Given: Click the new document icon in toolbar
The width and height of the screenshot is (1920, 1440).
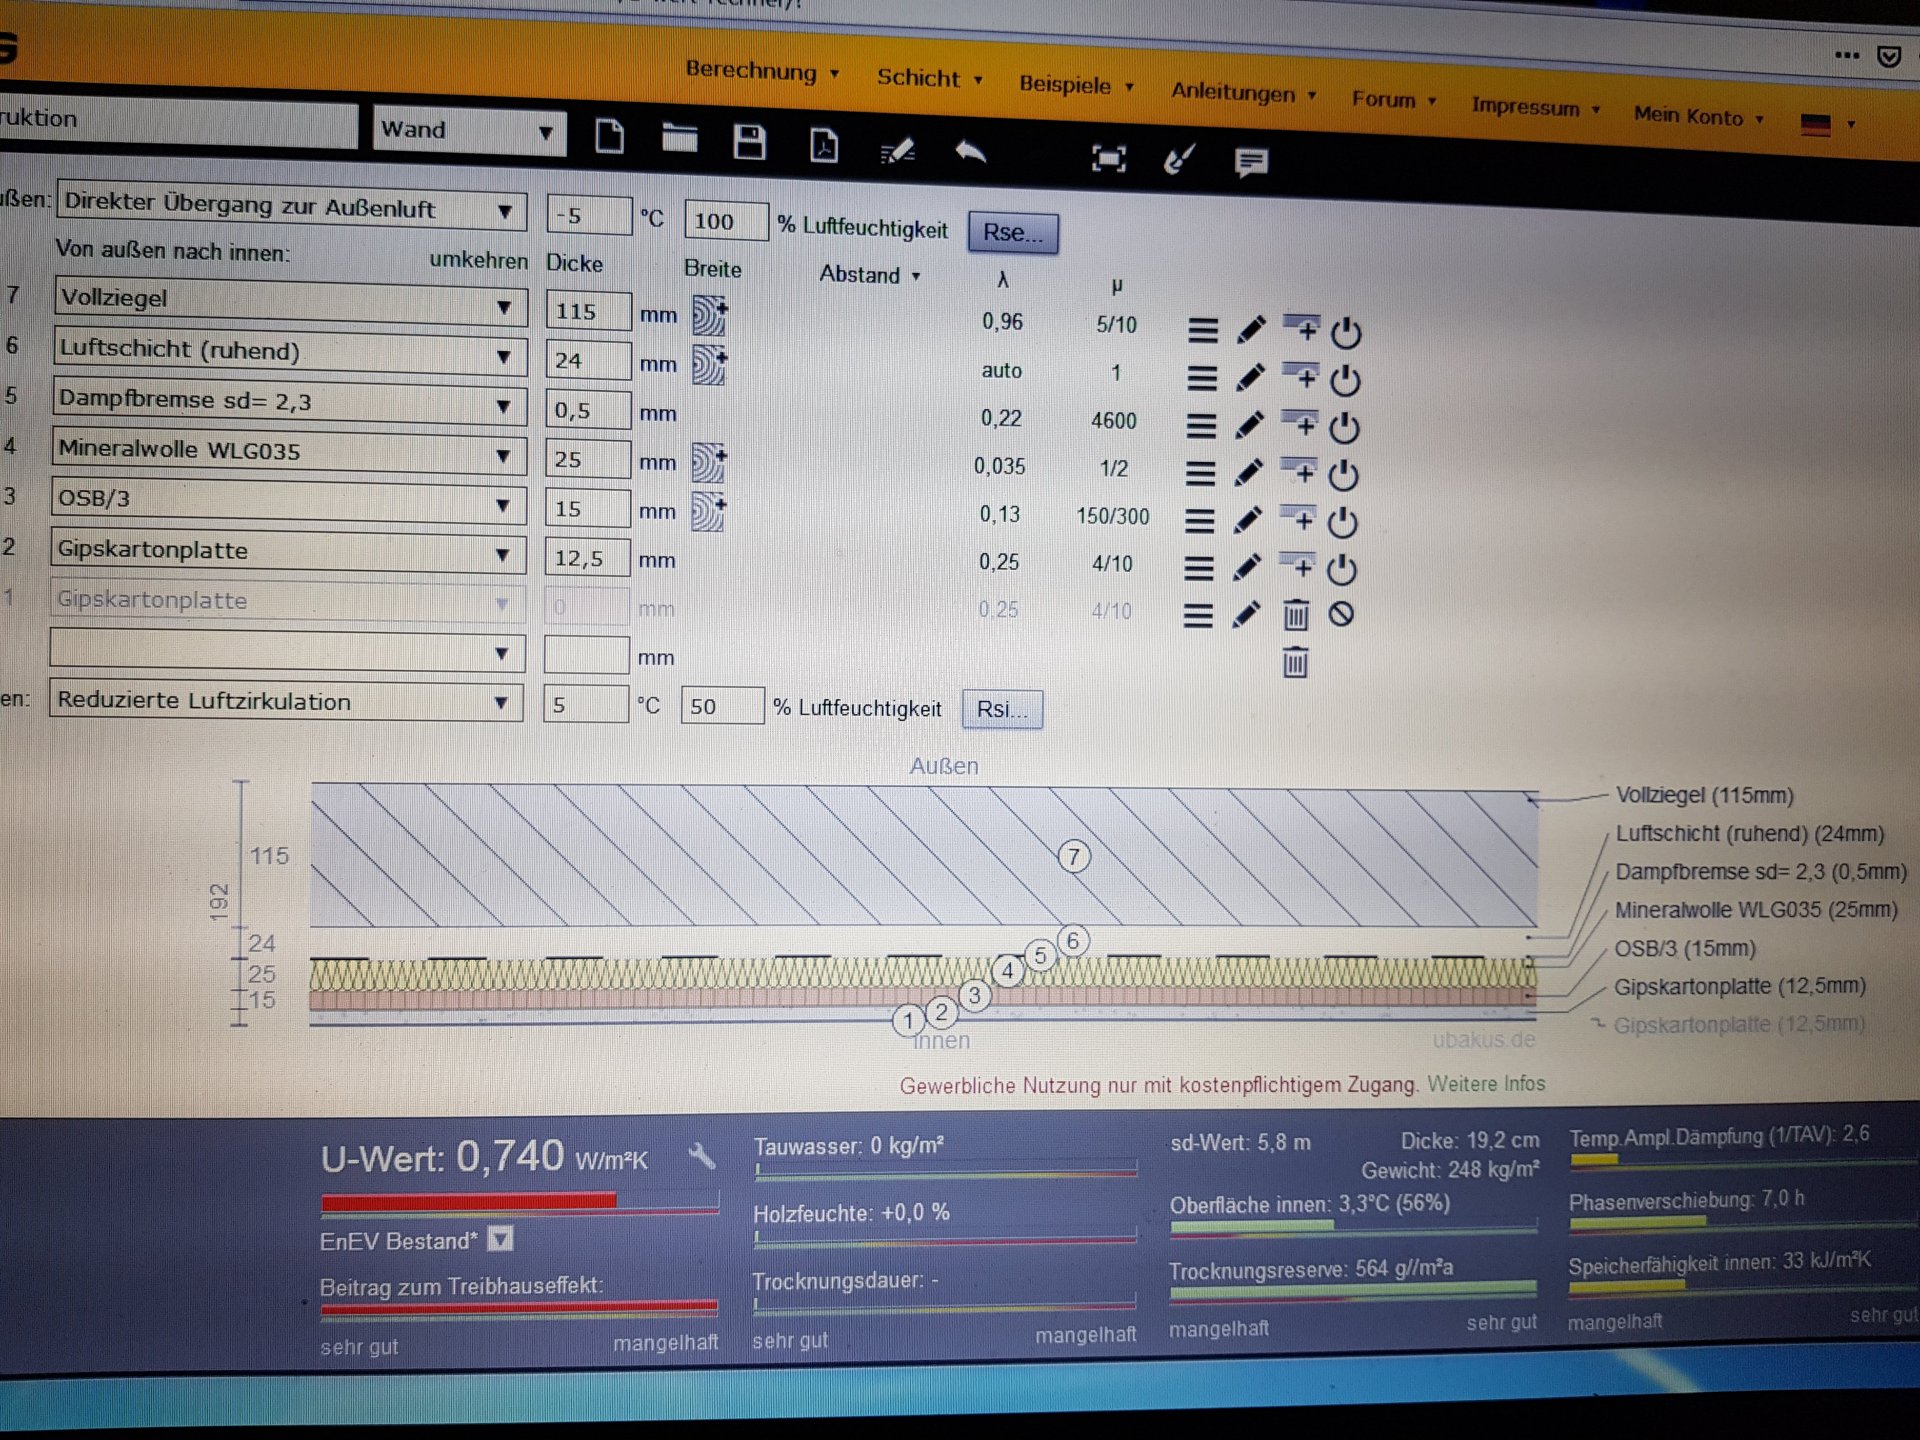Looking at the screenshot, I should point(609,137).
